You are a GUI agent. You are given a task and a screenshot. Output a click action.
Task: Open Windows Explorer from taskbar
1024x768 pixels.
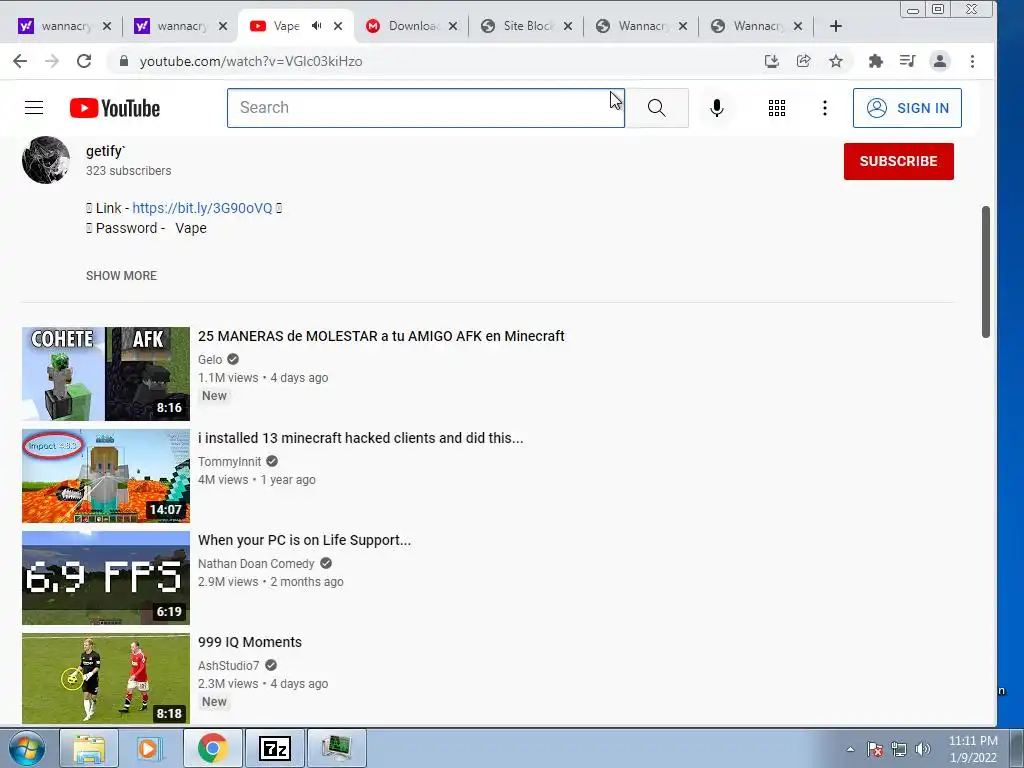pyautogui.click(x=89, y=748)
